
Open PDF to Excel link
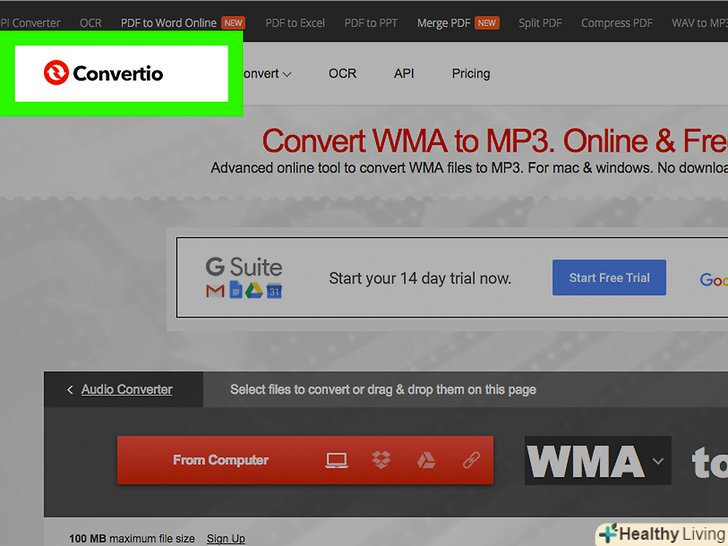(295, 23)
